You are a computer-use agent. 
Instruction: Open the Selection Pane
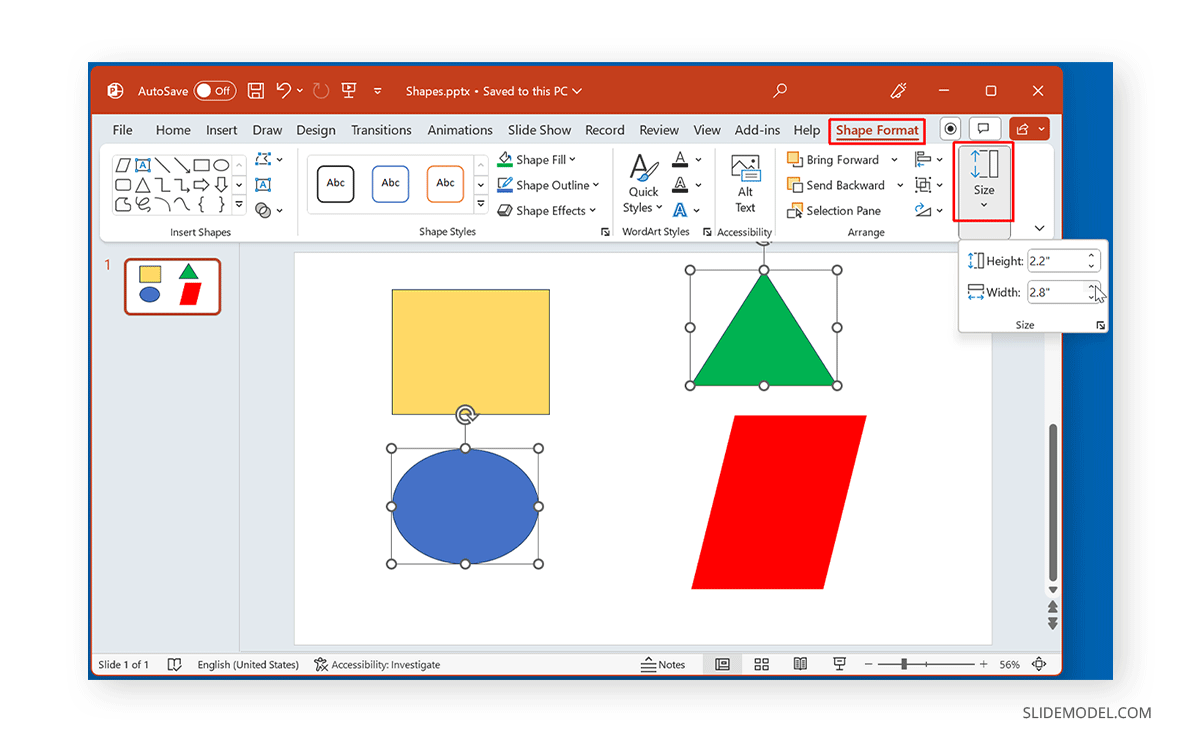click(x=834, y=211)
